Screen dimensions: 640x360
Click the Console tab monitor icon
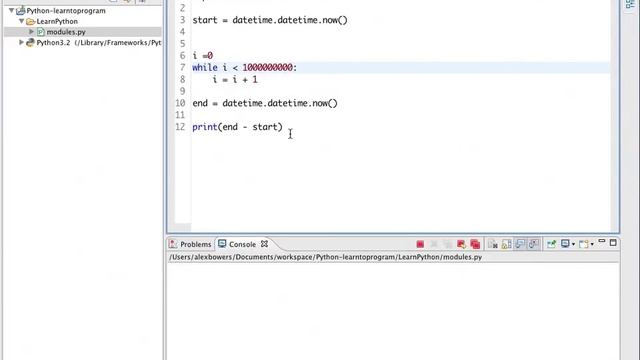(222, 244)
